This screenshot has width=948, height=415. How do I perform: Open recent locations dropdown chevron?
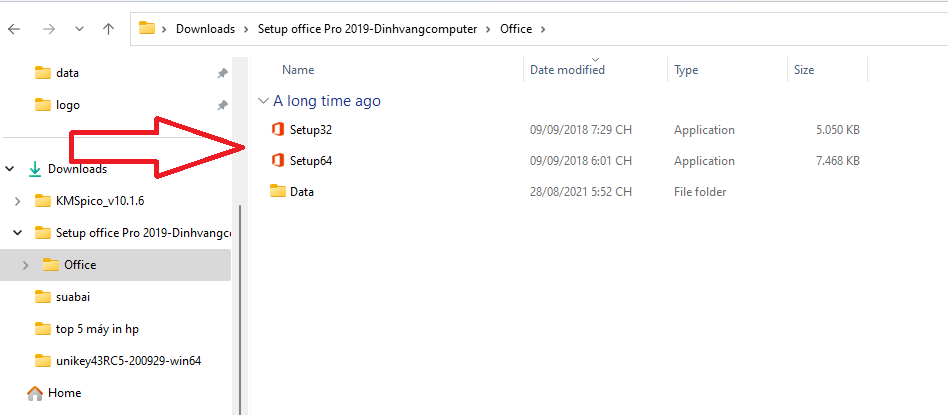(x=79, y=29)
